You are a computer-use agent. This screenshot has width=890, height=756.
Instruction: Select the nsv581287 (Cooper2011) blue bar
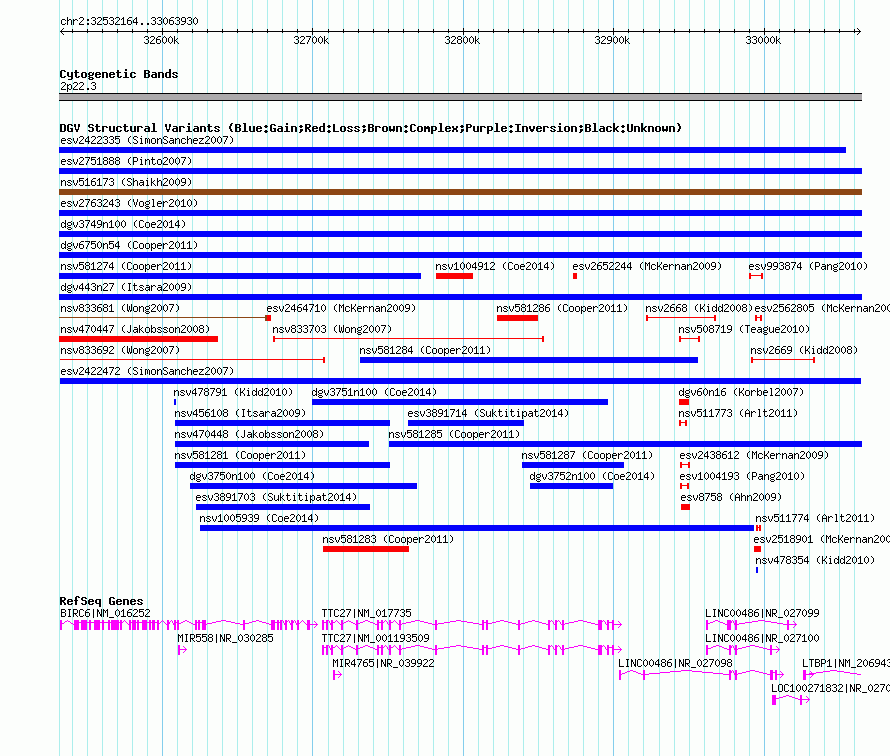coord(573,465)
